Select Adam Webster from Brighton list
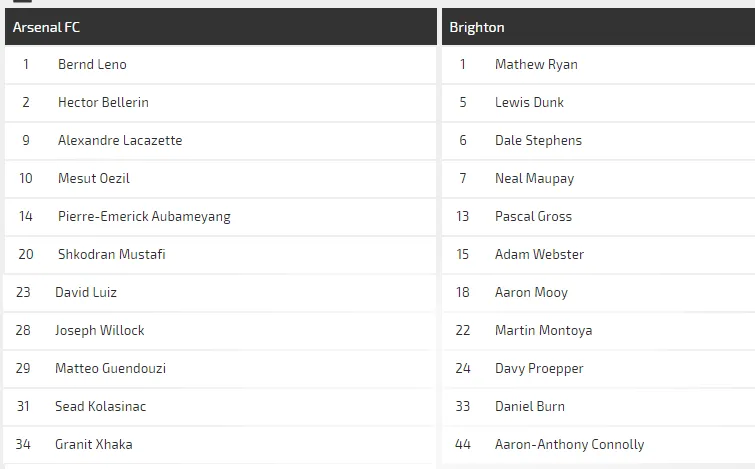 coord(539,255)
